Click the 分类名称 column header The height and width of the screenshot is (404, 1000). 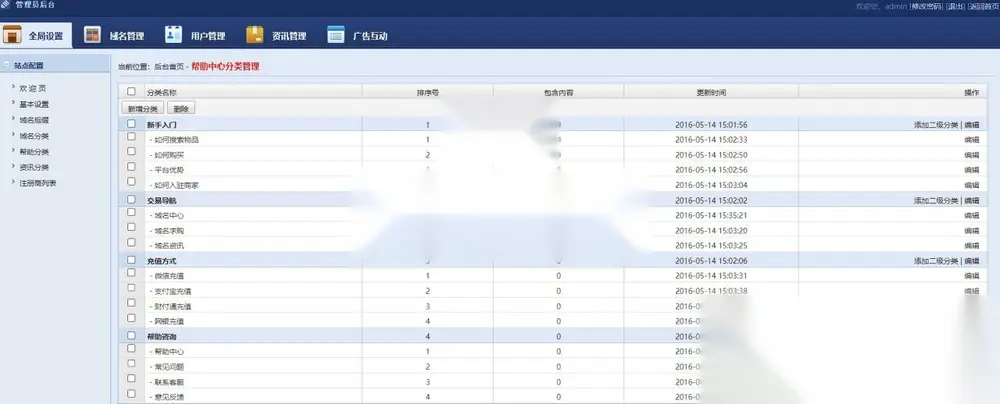pos(162,93)
